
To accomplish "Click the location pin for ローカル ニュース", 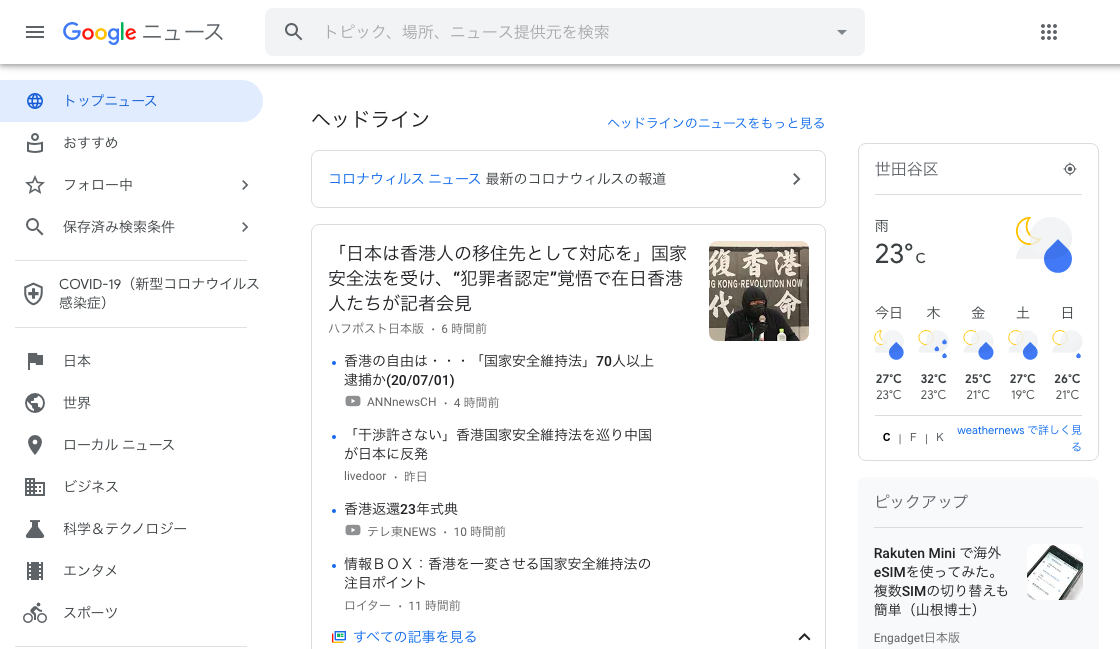I will (35, 445).
